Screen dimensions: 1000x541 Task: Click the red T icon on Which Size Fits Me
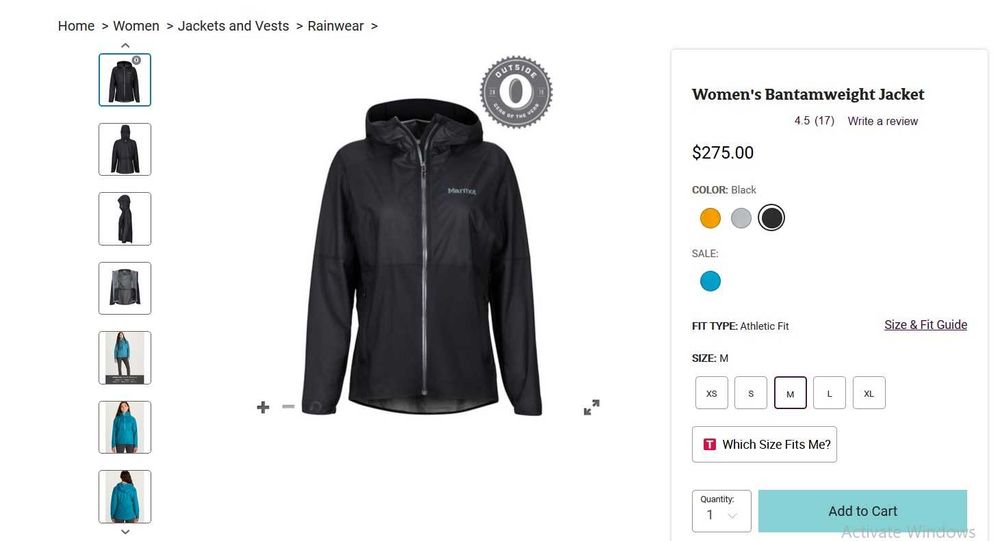(x=709, y=444)
